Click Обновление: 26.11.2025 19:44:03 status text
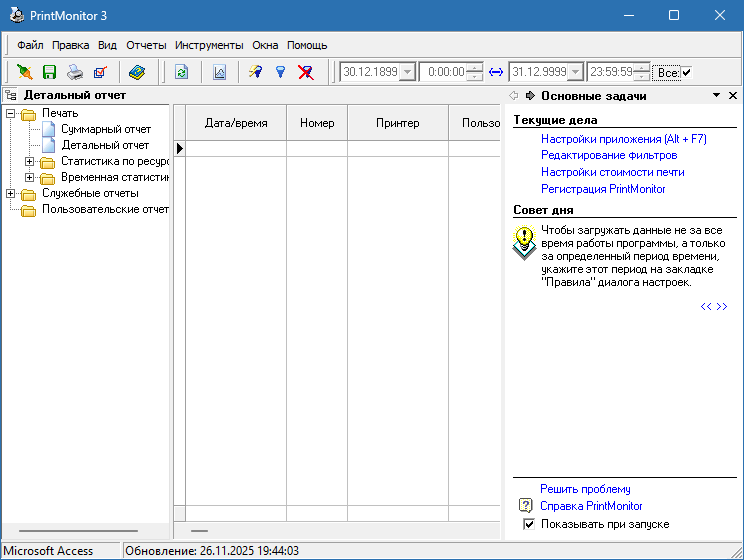 (212, 551)
